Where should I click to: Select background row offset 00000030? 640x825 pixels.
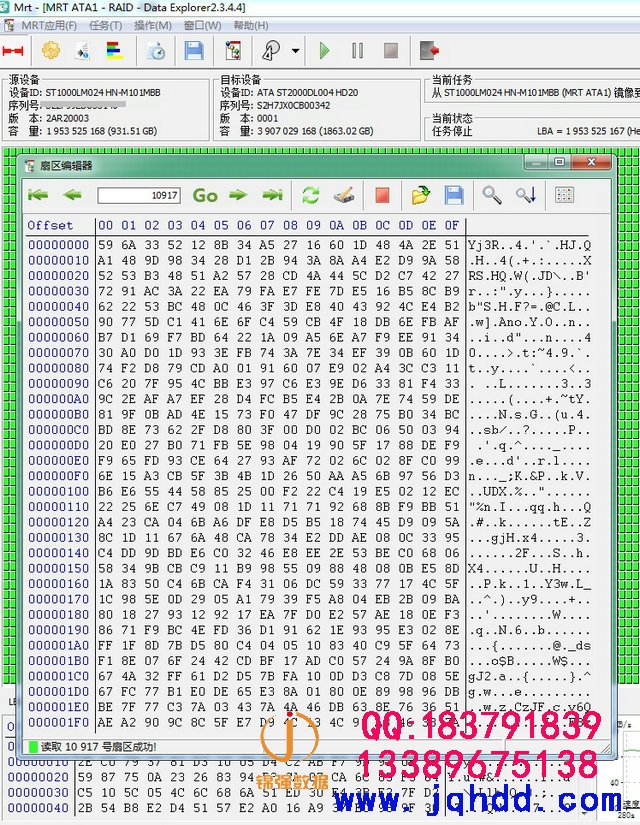pyautogui.click(x=38, y=793)
